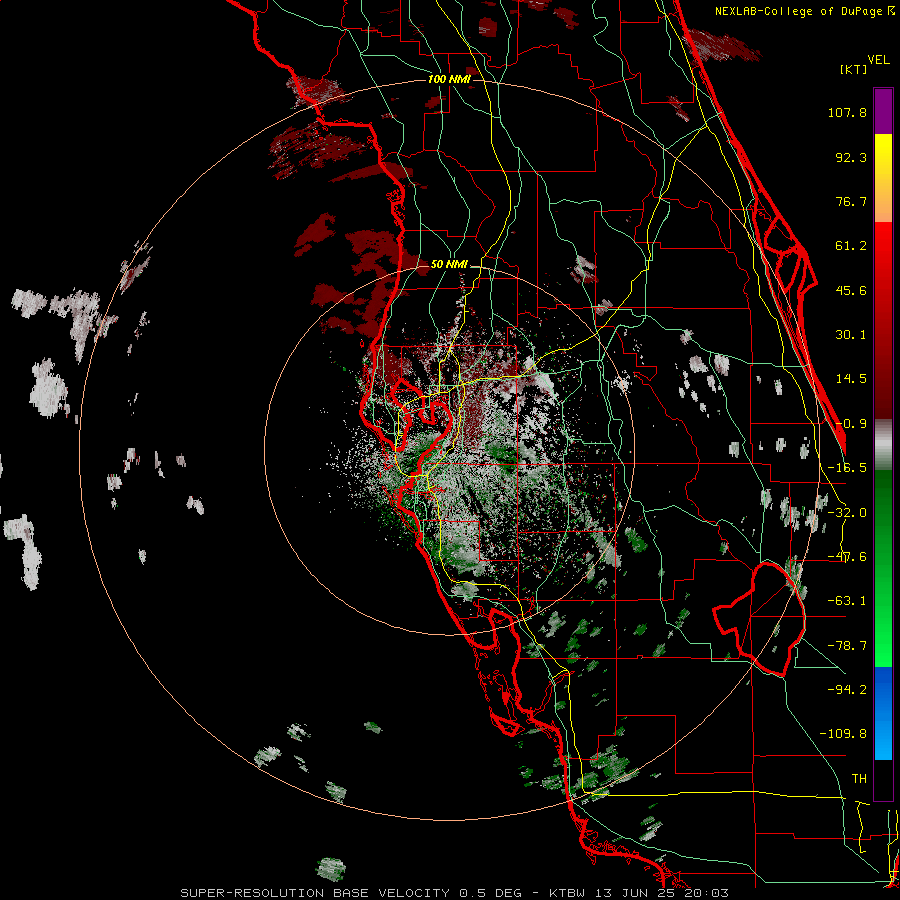Click the [KT] units label

pyautogui.click(x=854, y=69)
